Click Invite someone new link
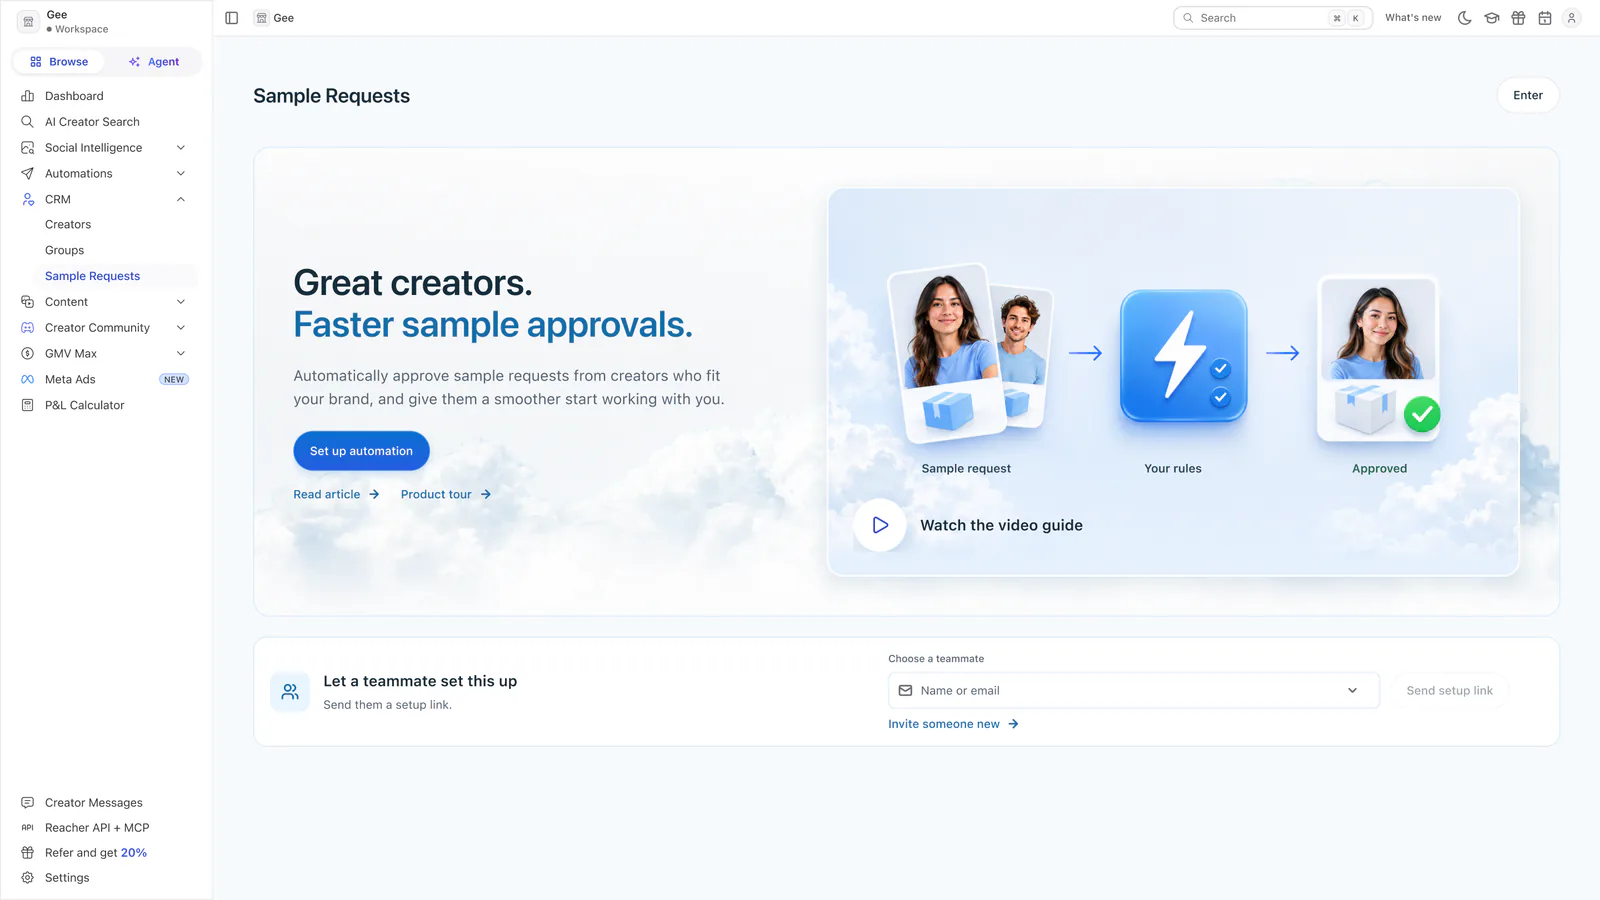Viewport: 1600px width, 900px height. (x=953, y=724)
